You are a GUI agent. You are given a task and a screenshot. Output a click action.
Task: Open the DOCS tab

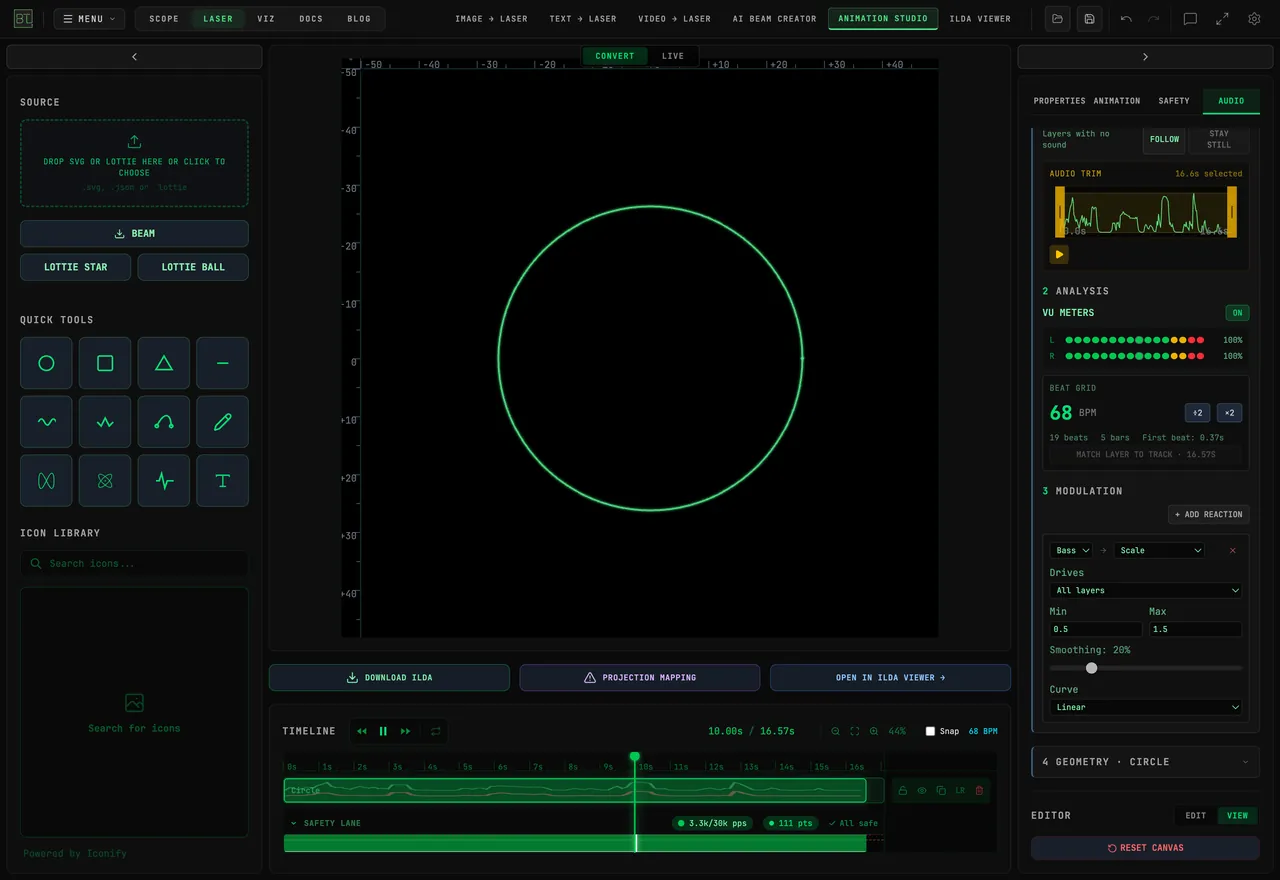point(311,18)
